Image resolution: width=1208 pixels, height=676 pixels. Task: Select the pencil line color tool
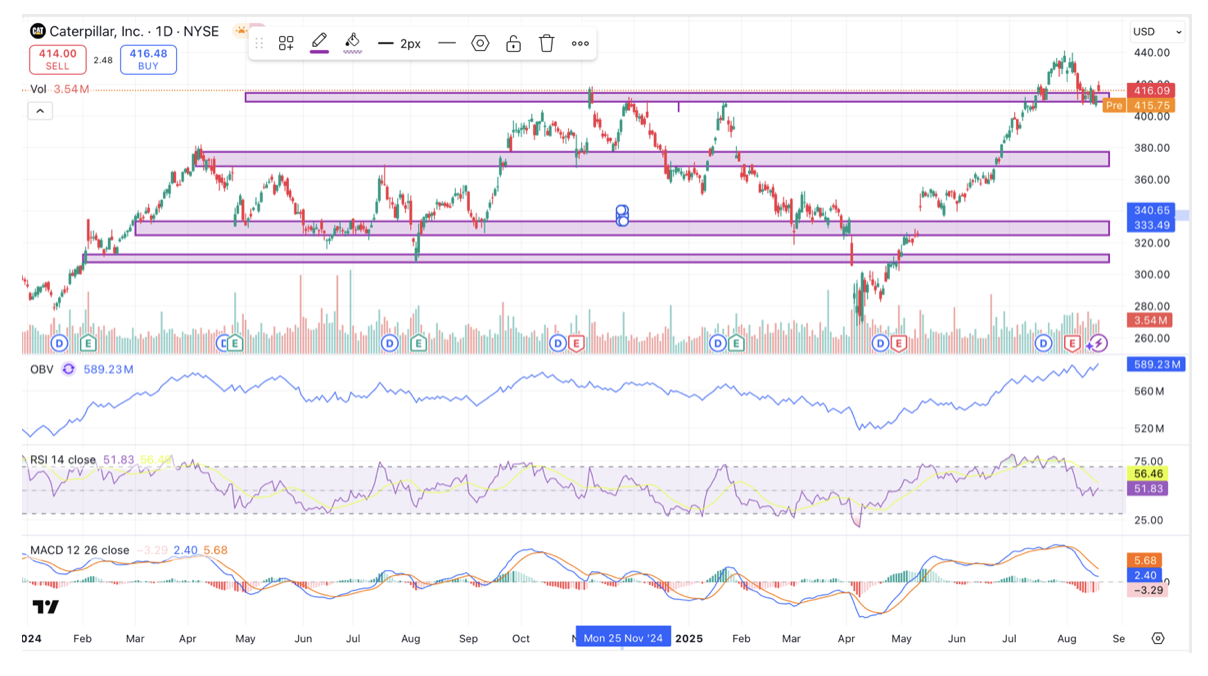[x=319, y=42]
